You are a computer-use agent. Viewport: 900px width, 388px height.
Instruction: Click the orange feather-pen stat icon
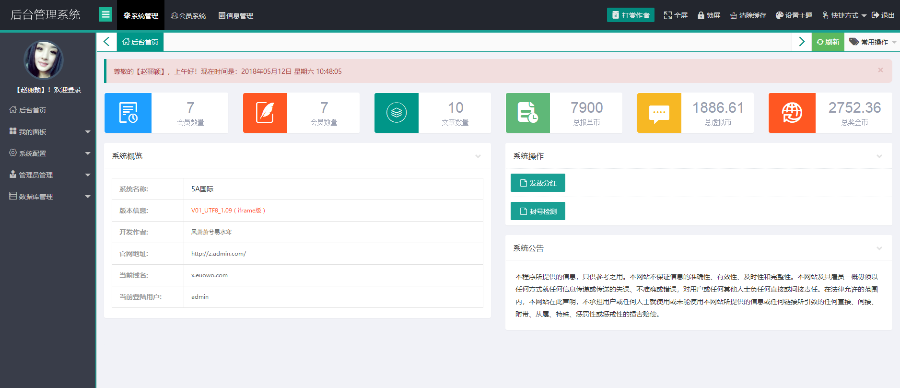[266, 113]
